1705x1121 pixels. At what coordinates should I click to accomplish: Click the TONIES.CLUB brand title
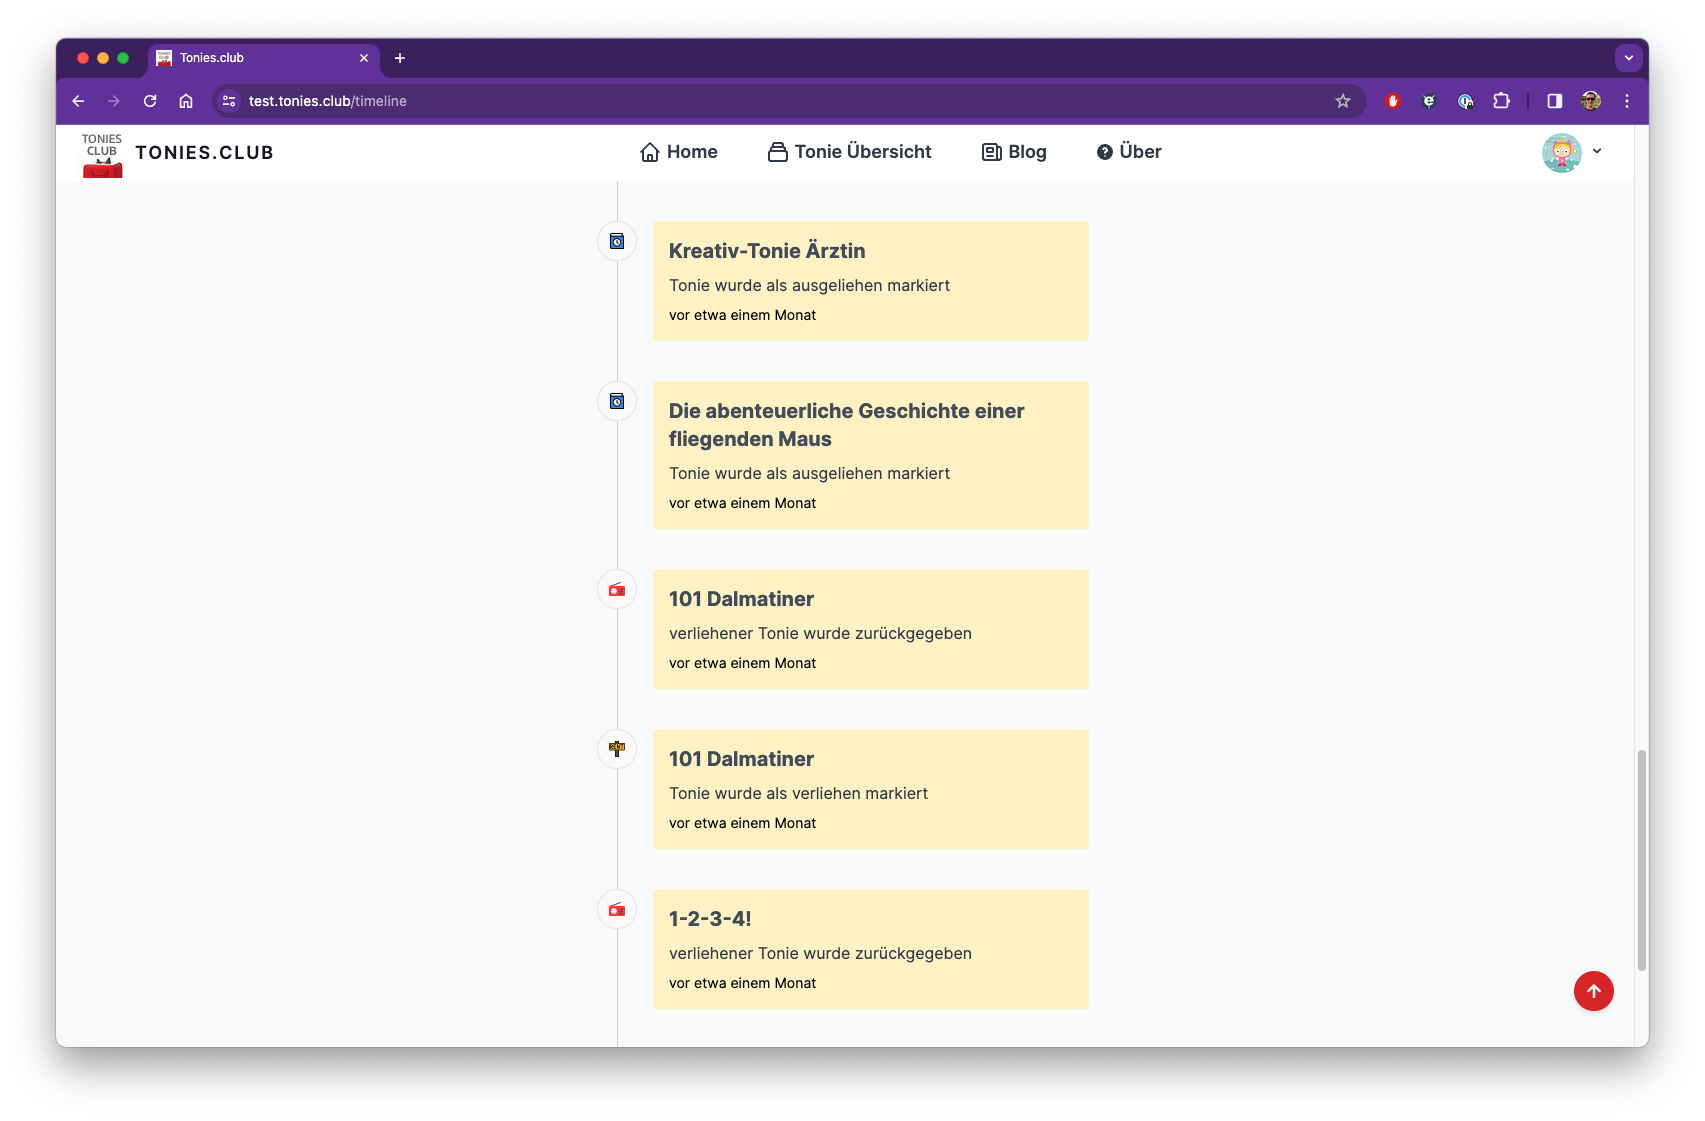pyautogui.click(x=204, y=153)
